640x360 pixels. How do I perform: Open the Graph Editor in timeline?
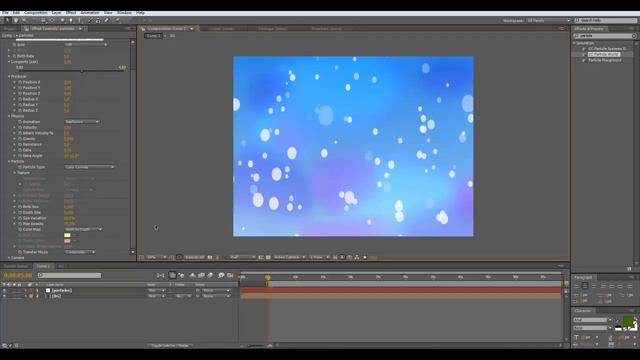point(230,276)
